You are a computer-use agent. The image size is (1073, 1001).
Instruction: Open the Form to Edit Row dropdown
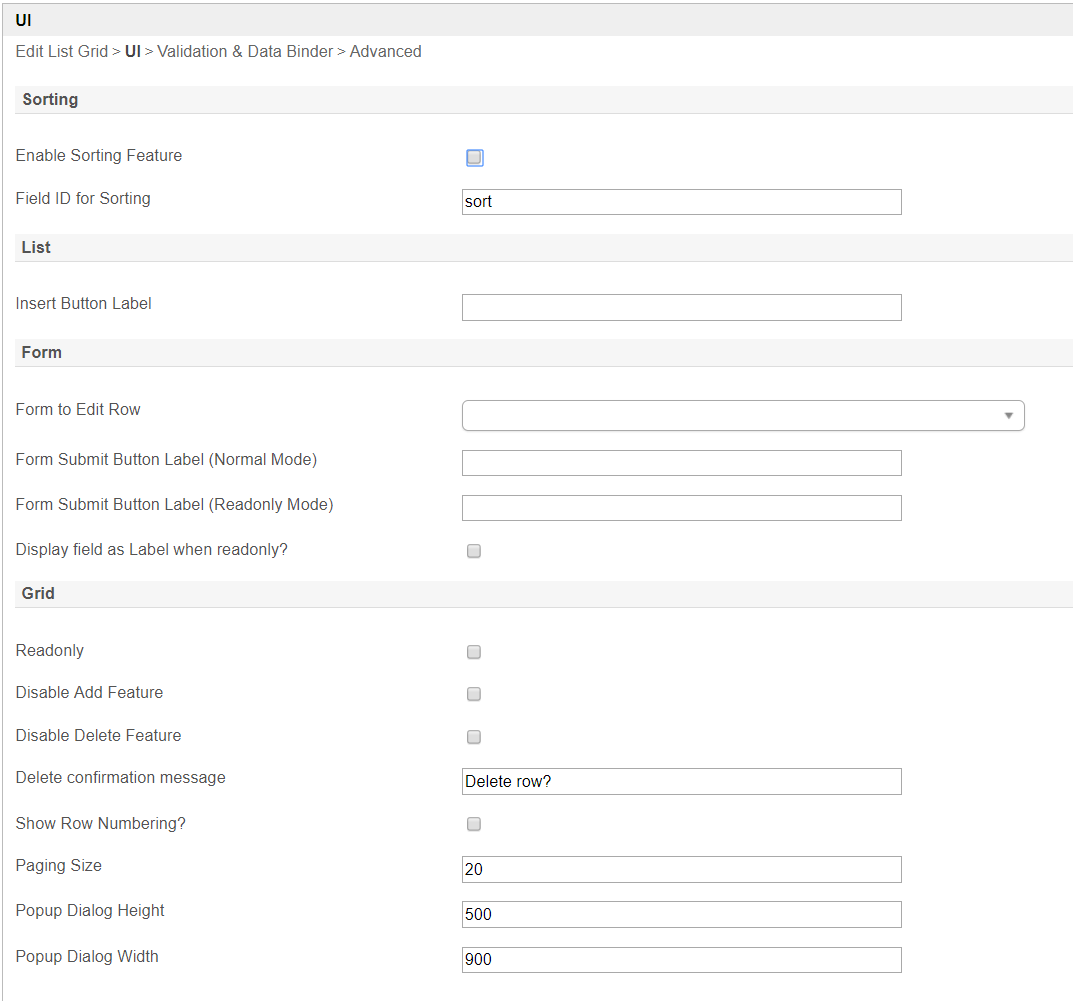[742, 415]
